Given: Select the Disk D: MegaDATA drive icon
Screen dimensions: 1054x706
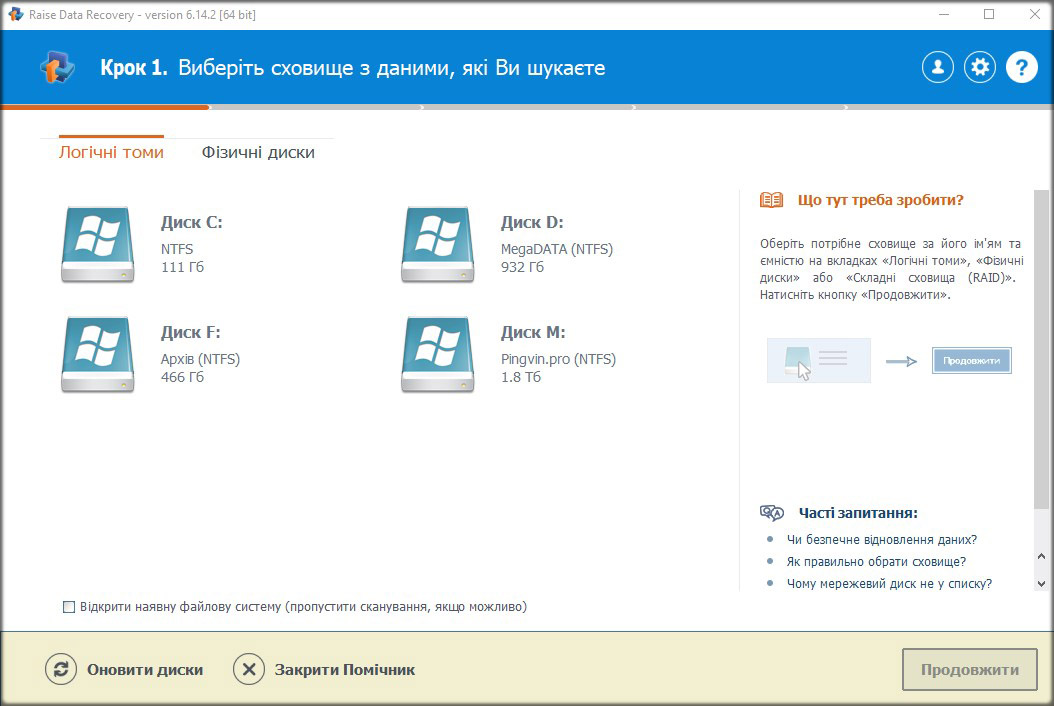Looking at the screenshot, I should pos(437,244).
